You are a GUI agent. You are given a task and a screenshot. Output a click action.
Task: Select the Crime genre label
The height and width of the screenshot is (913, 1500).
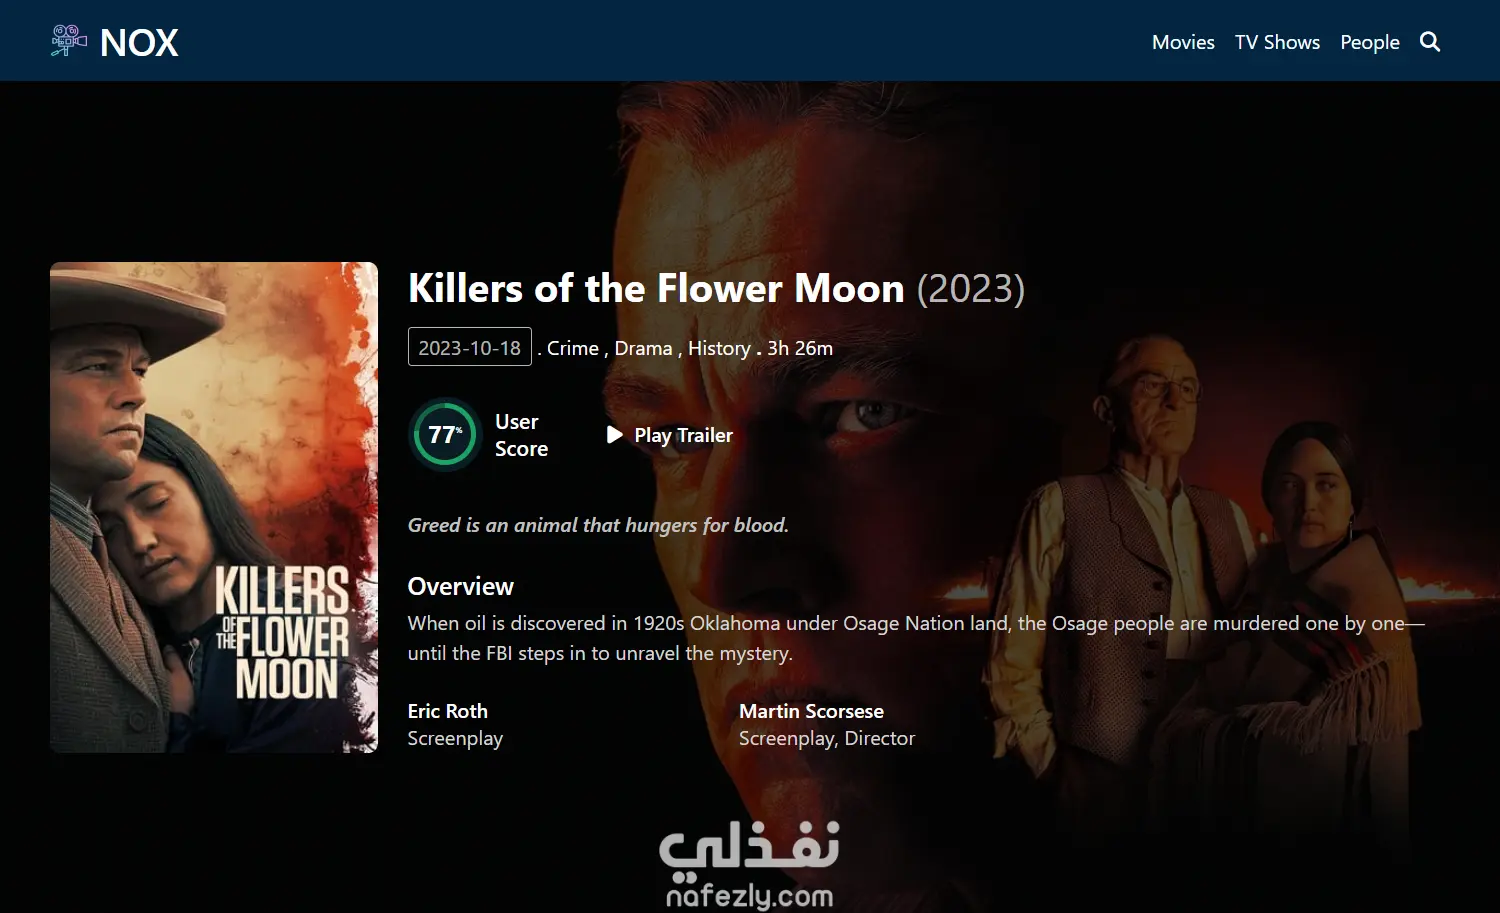(573, 348)
